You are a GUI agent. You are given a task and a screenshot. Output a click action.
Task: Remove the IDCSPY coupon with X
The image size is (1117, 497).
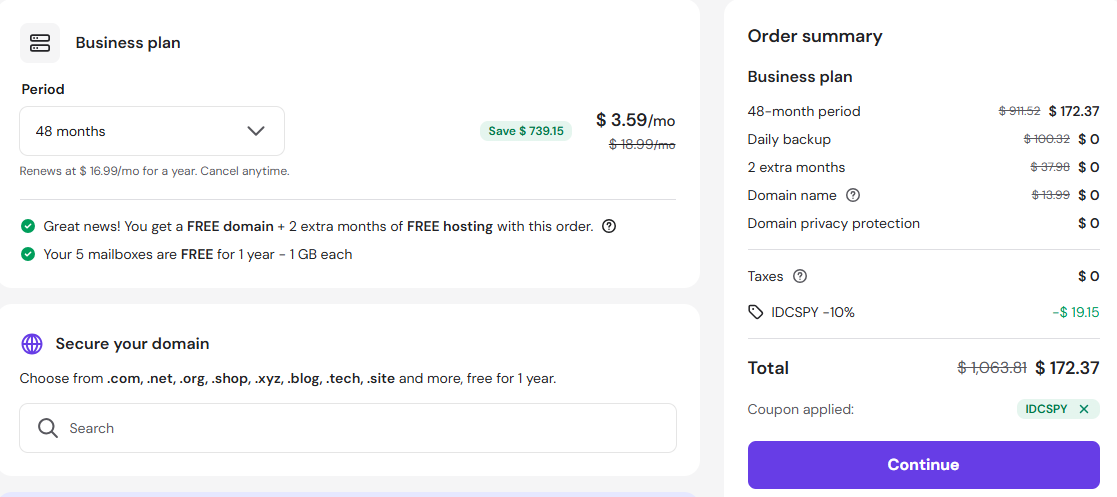(1084, 409)
